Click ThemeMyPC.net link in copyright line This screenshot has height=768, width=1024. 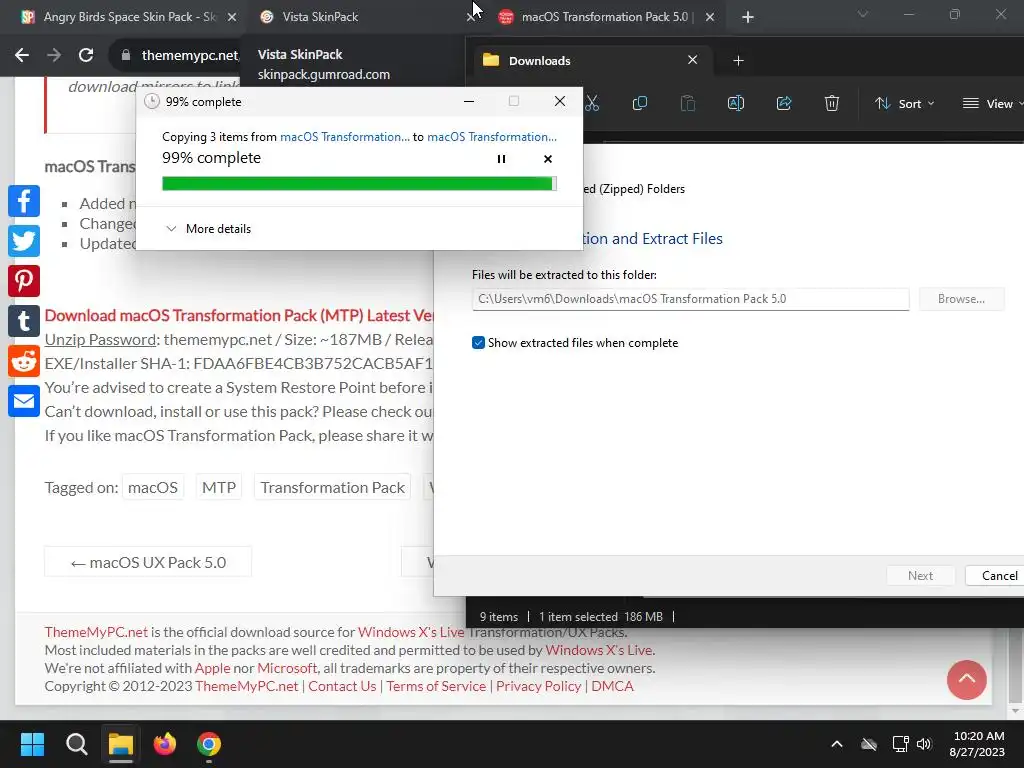pyautogui.click(x=246, y=686)
